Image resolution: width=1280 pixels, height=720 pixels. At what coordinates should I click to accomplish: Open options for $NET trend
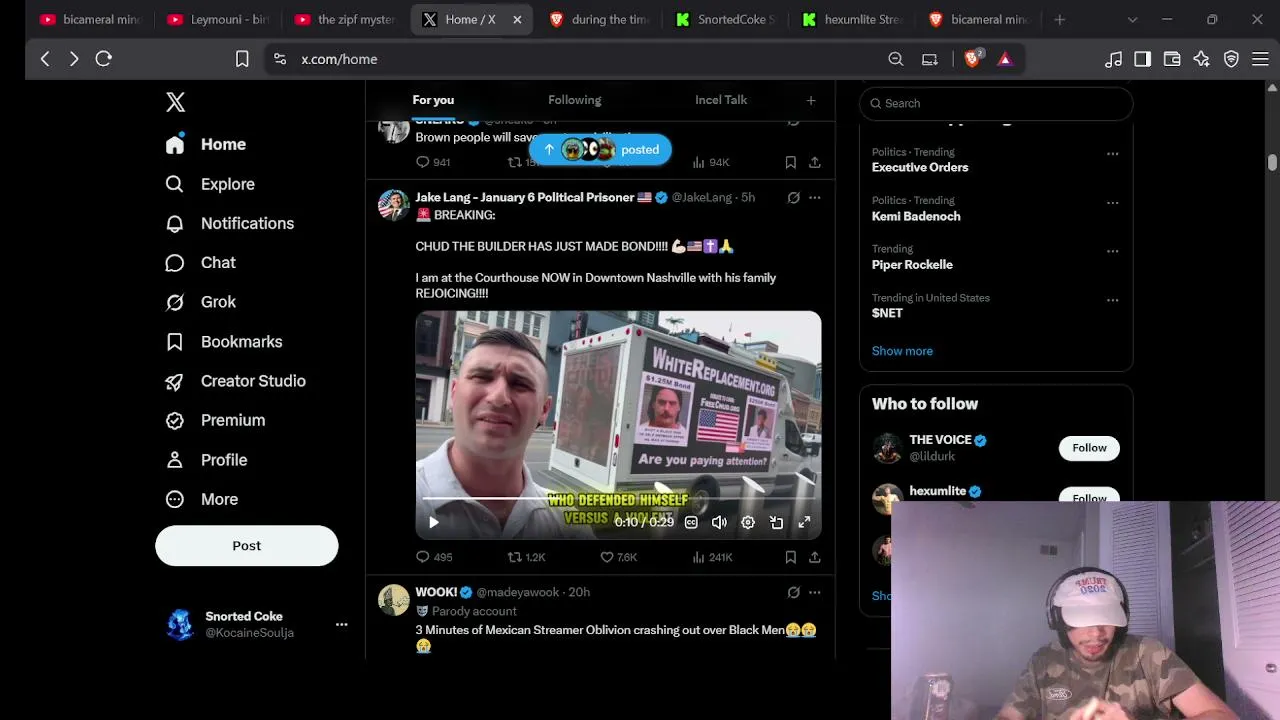(x=1112, y=300)
